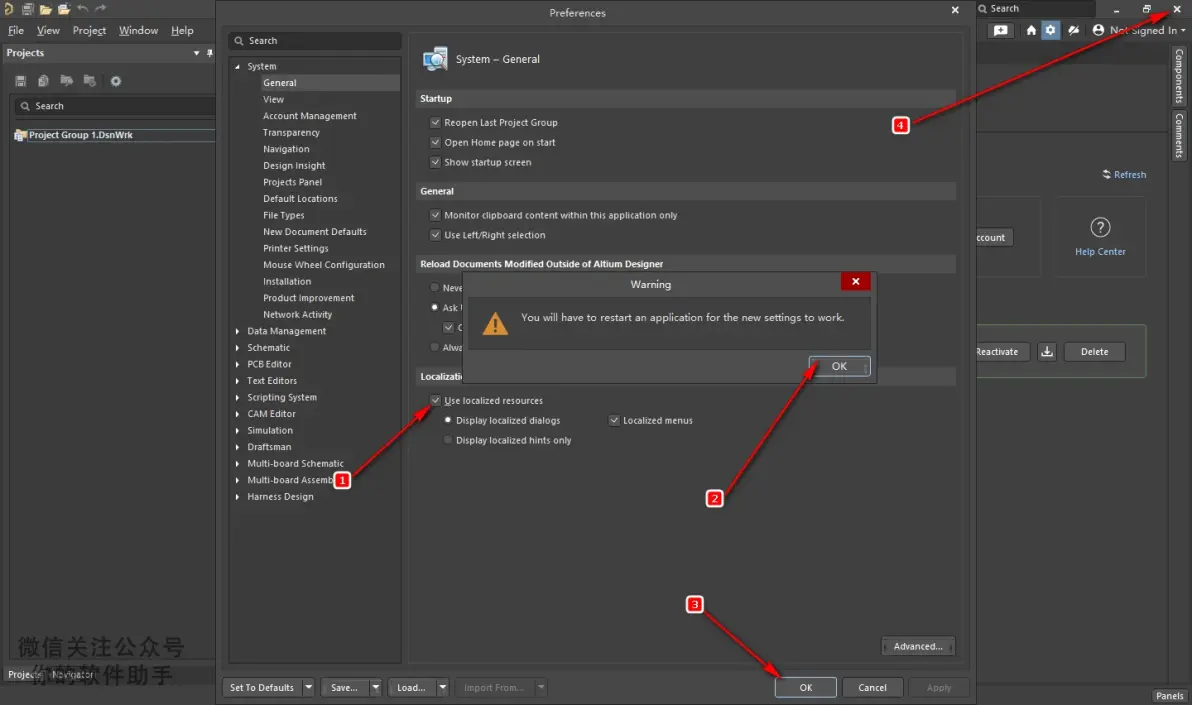Open the Help menu
1192x705 pixels.
click(x=182, y=30)
